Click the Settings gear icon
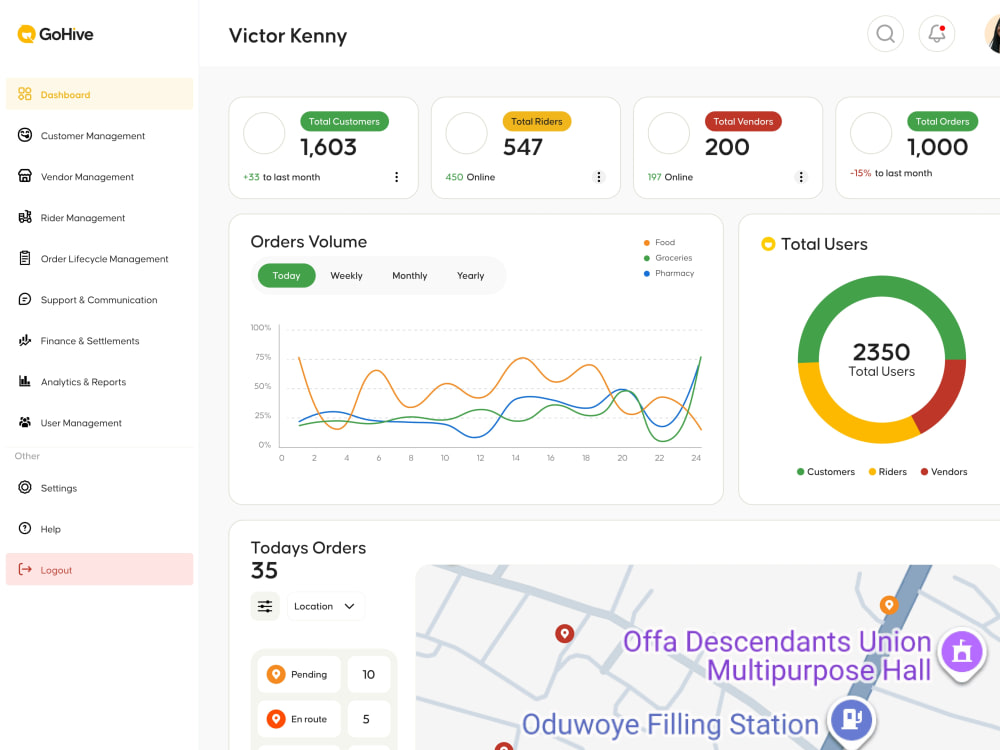This screenshot has width=1000, height=750. point(25,487)
